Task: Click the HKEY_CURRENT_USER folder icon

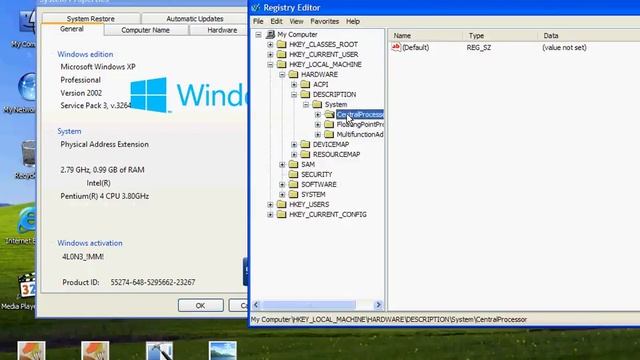Action: click(x=282, y=54)
